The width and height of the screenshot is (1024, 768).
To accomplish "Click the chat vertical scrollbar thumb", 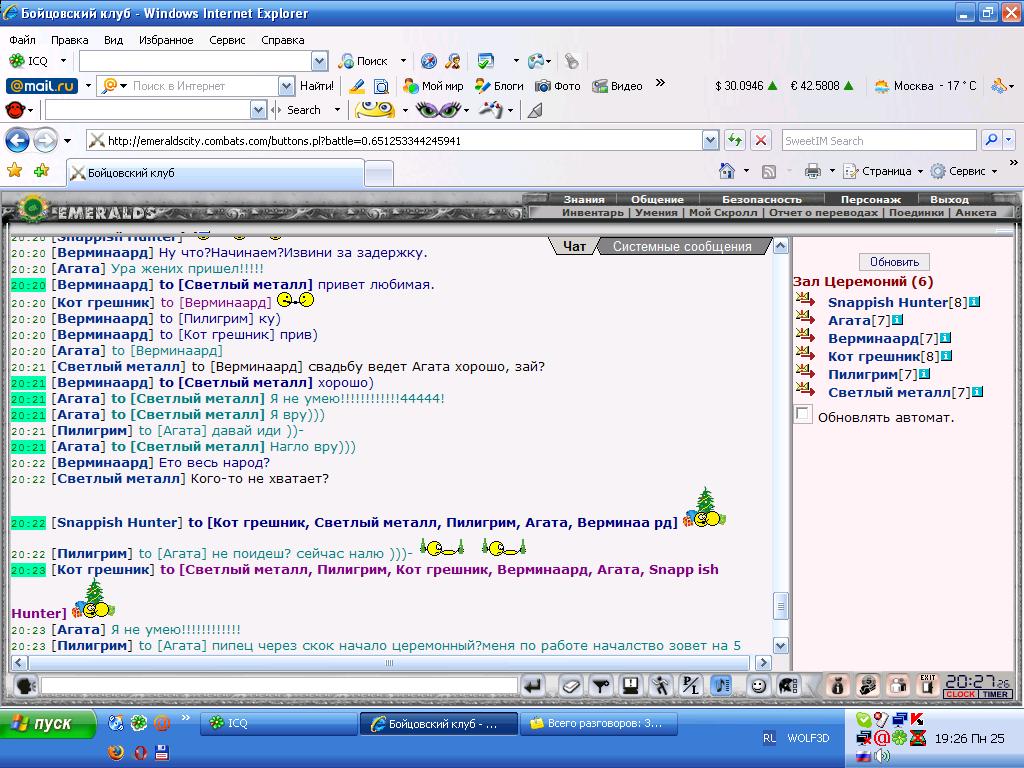I will [780, 606].
